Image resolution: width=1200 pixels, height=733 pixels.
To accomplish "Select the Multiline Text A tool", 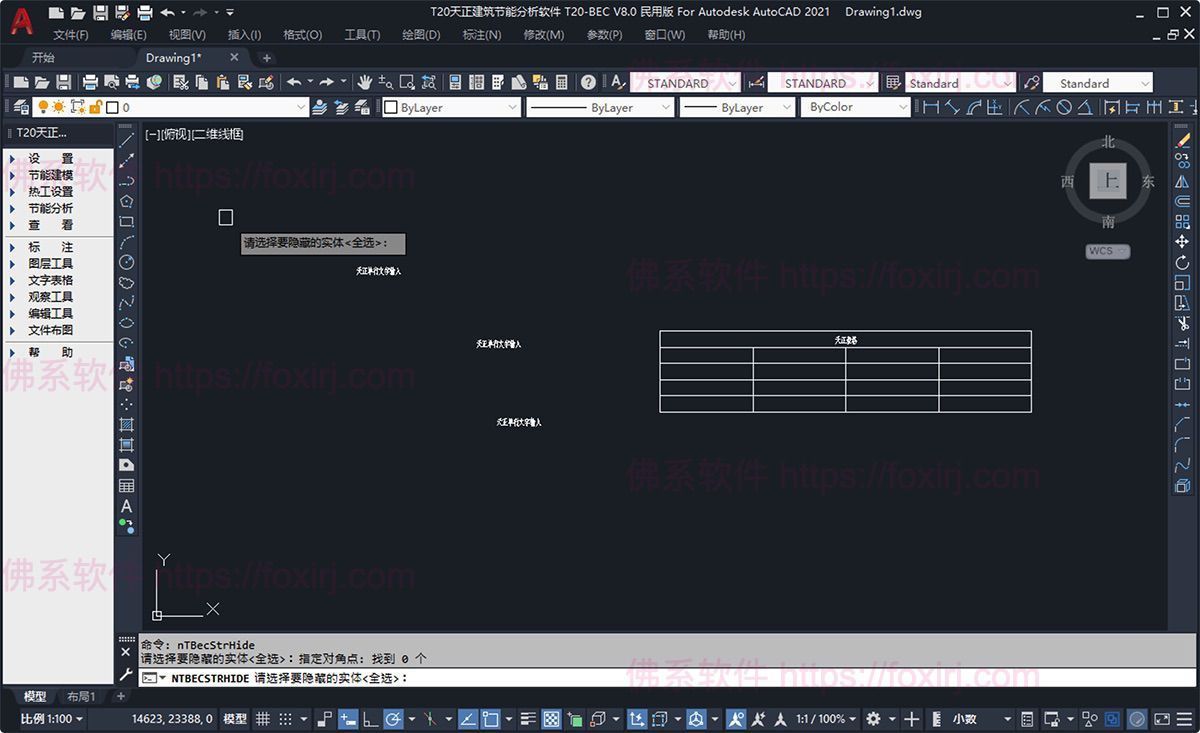I will coord(127,507).
